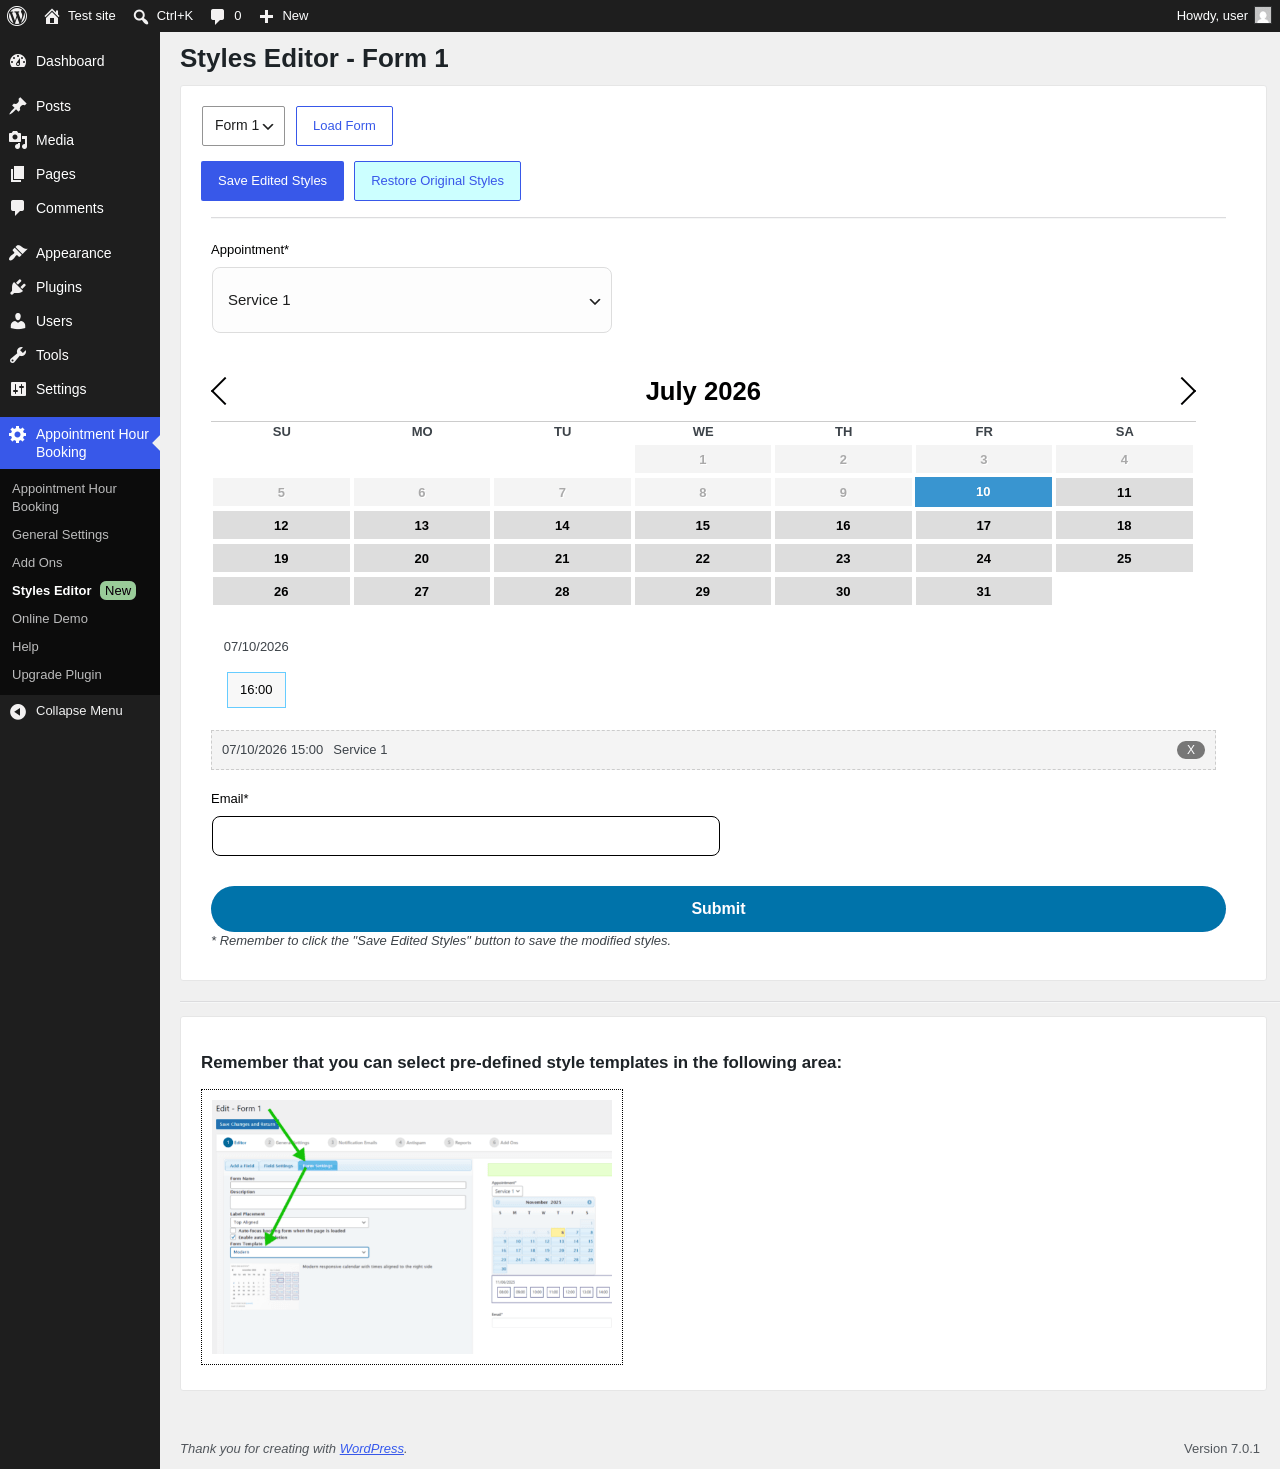
Task: Click the Restore Original Styles button
Action: click(437, 181)
